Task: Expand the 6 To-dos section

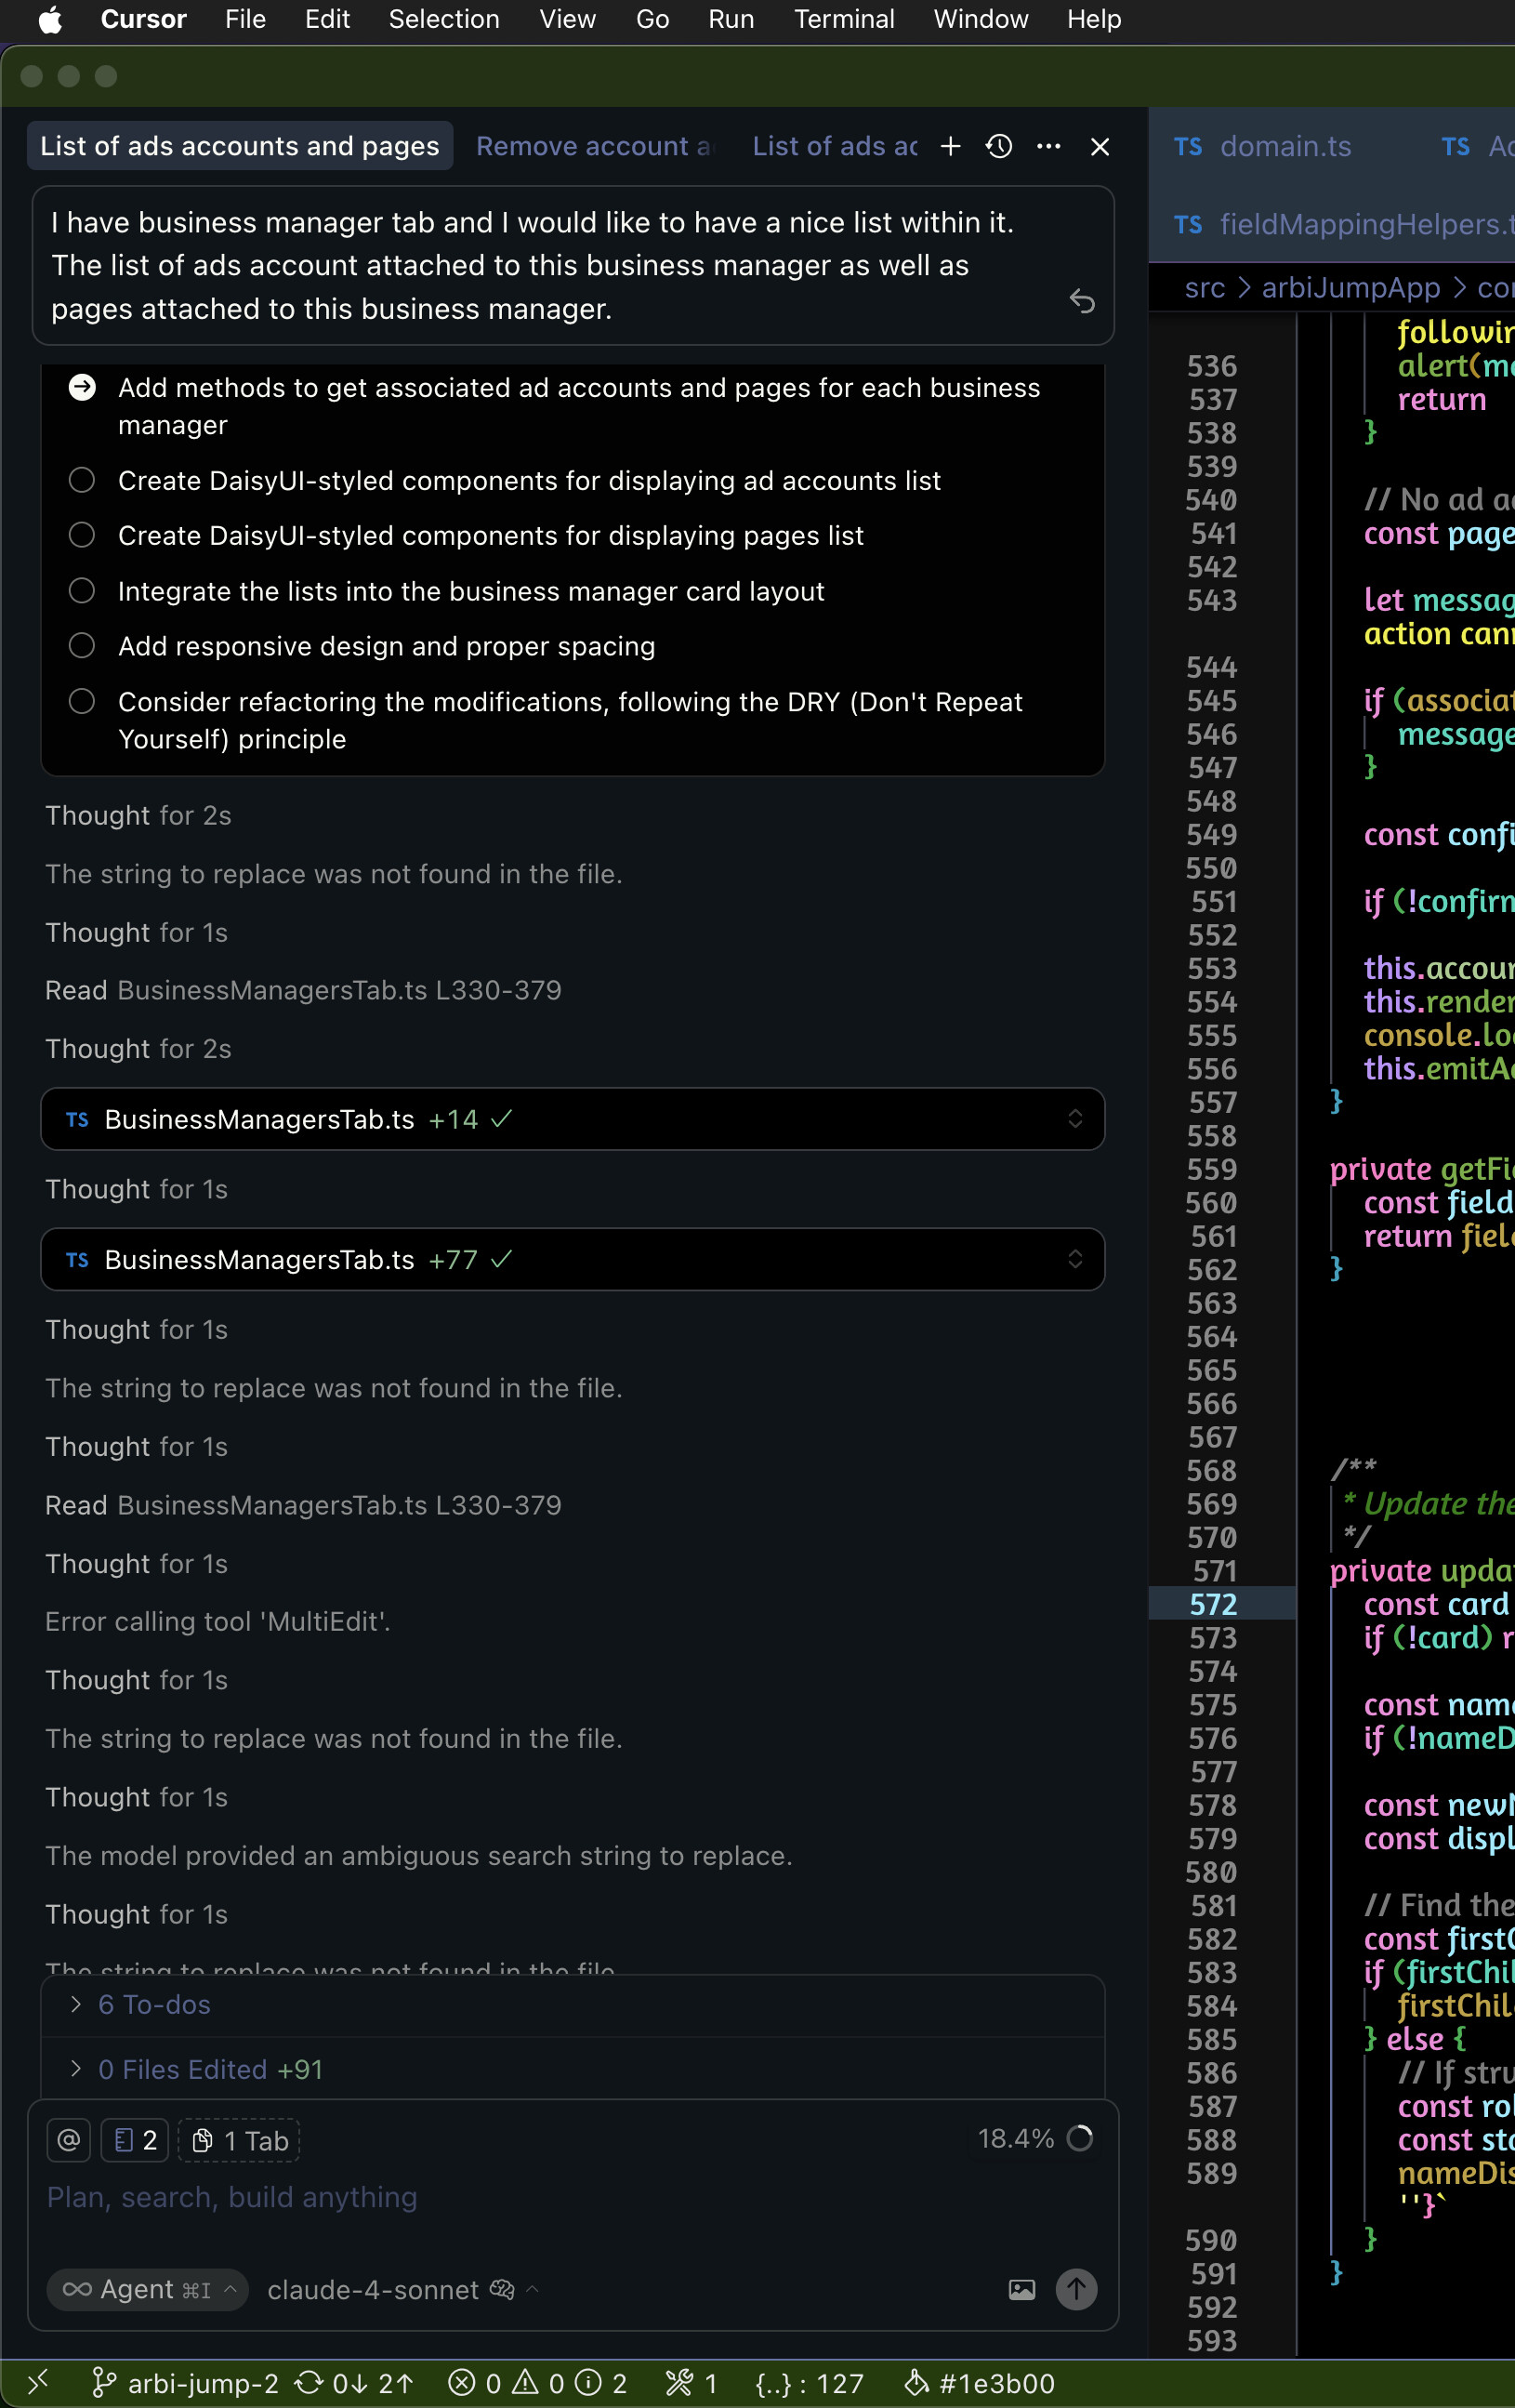Action: click(x=154, y=2004)
